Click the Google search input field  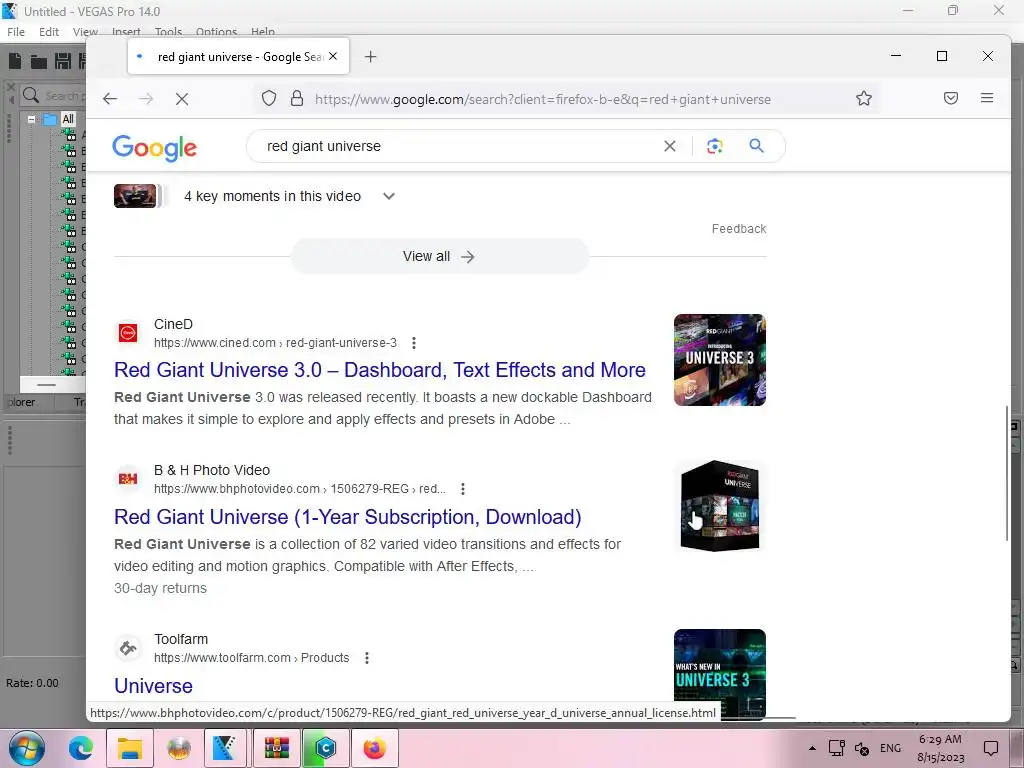[x=457, y=146]
